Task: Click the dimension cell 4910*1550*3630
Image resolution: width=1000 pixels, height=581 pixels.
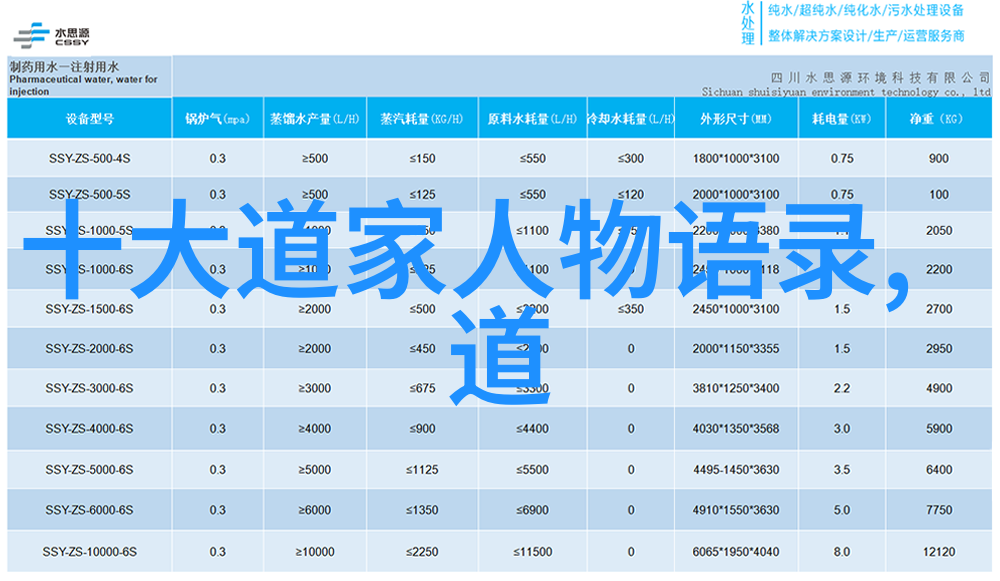Action: pyautogui.click(x=736, y=510)
